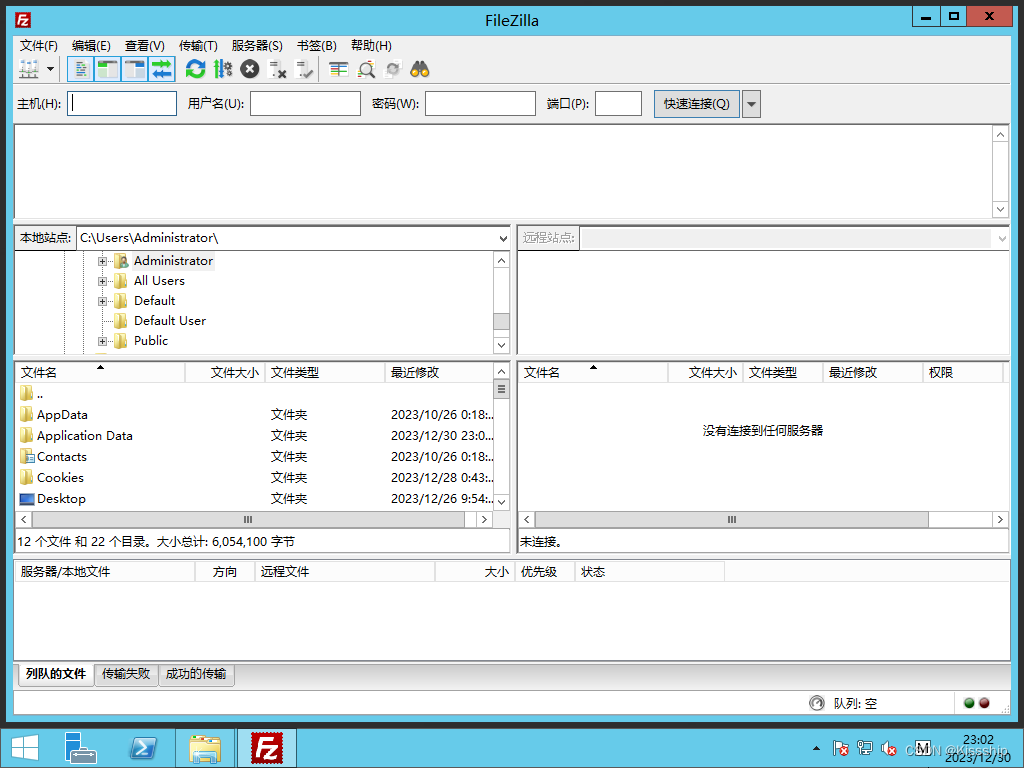Viewport: 1024px width, 768px height.
Task: Expand the Administrator tree node
Action: [102, 261]
